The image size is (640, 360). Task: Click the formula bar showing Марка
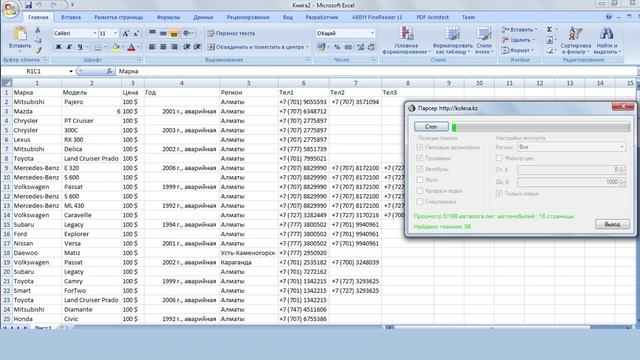[376, 71]
